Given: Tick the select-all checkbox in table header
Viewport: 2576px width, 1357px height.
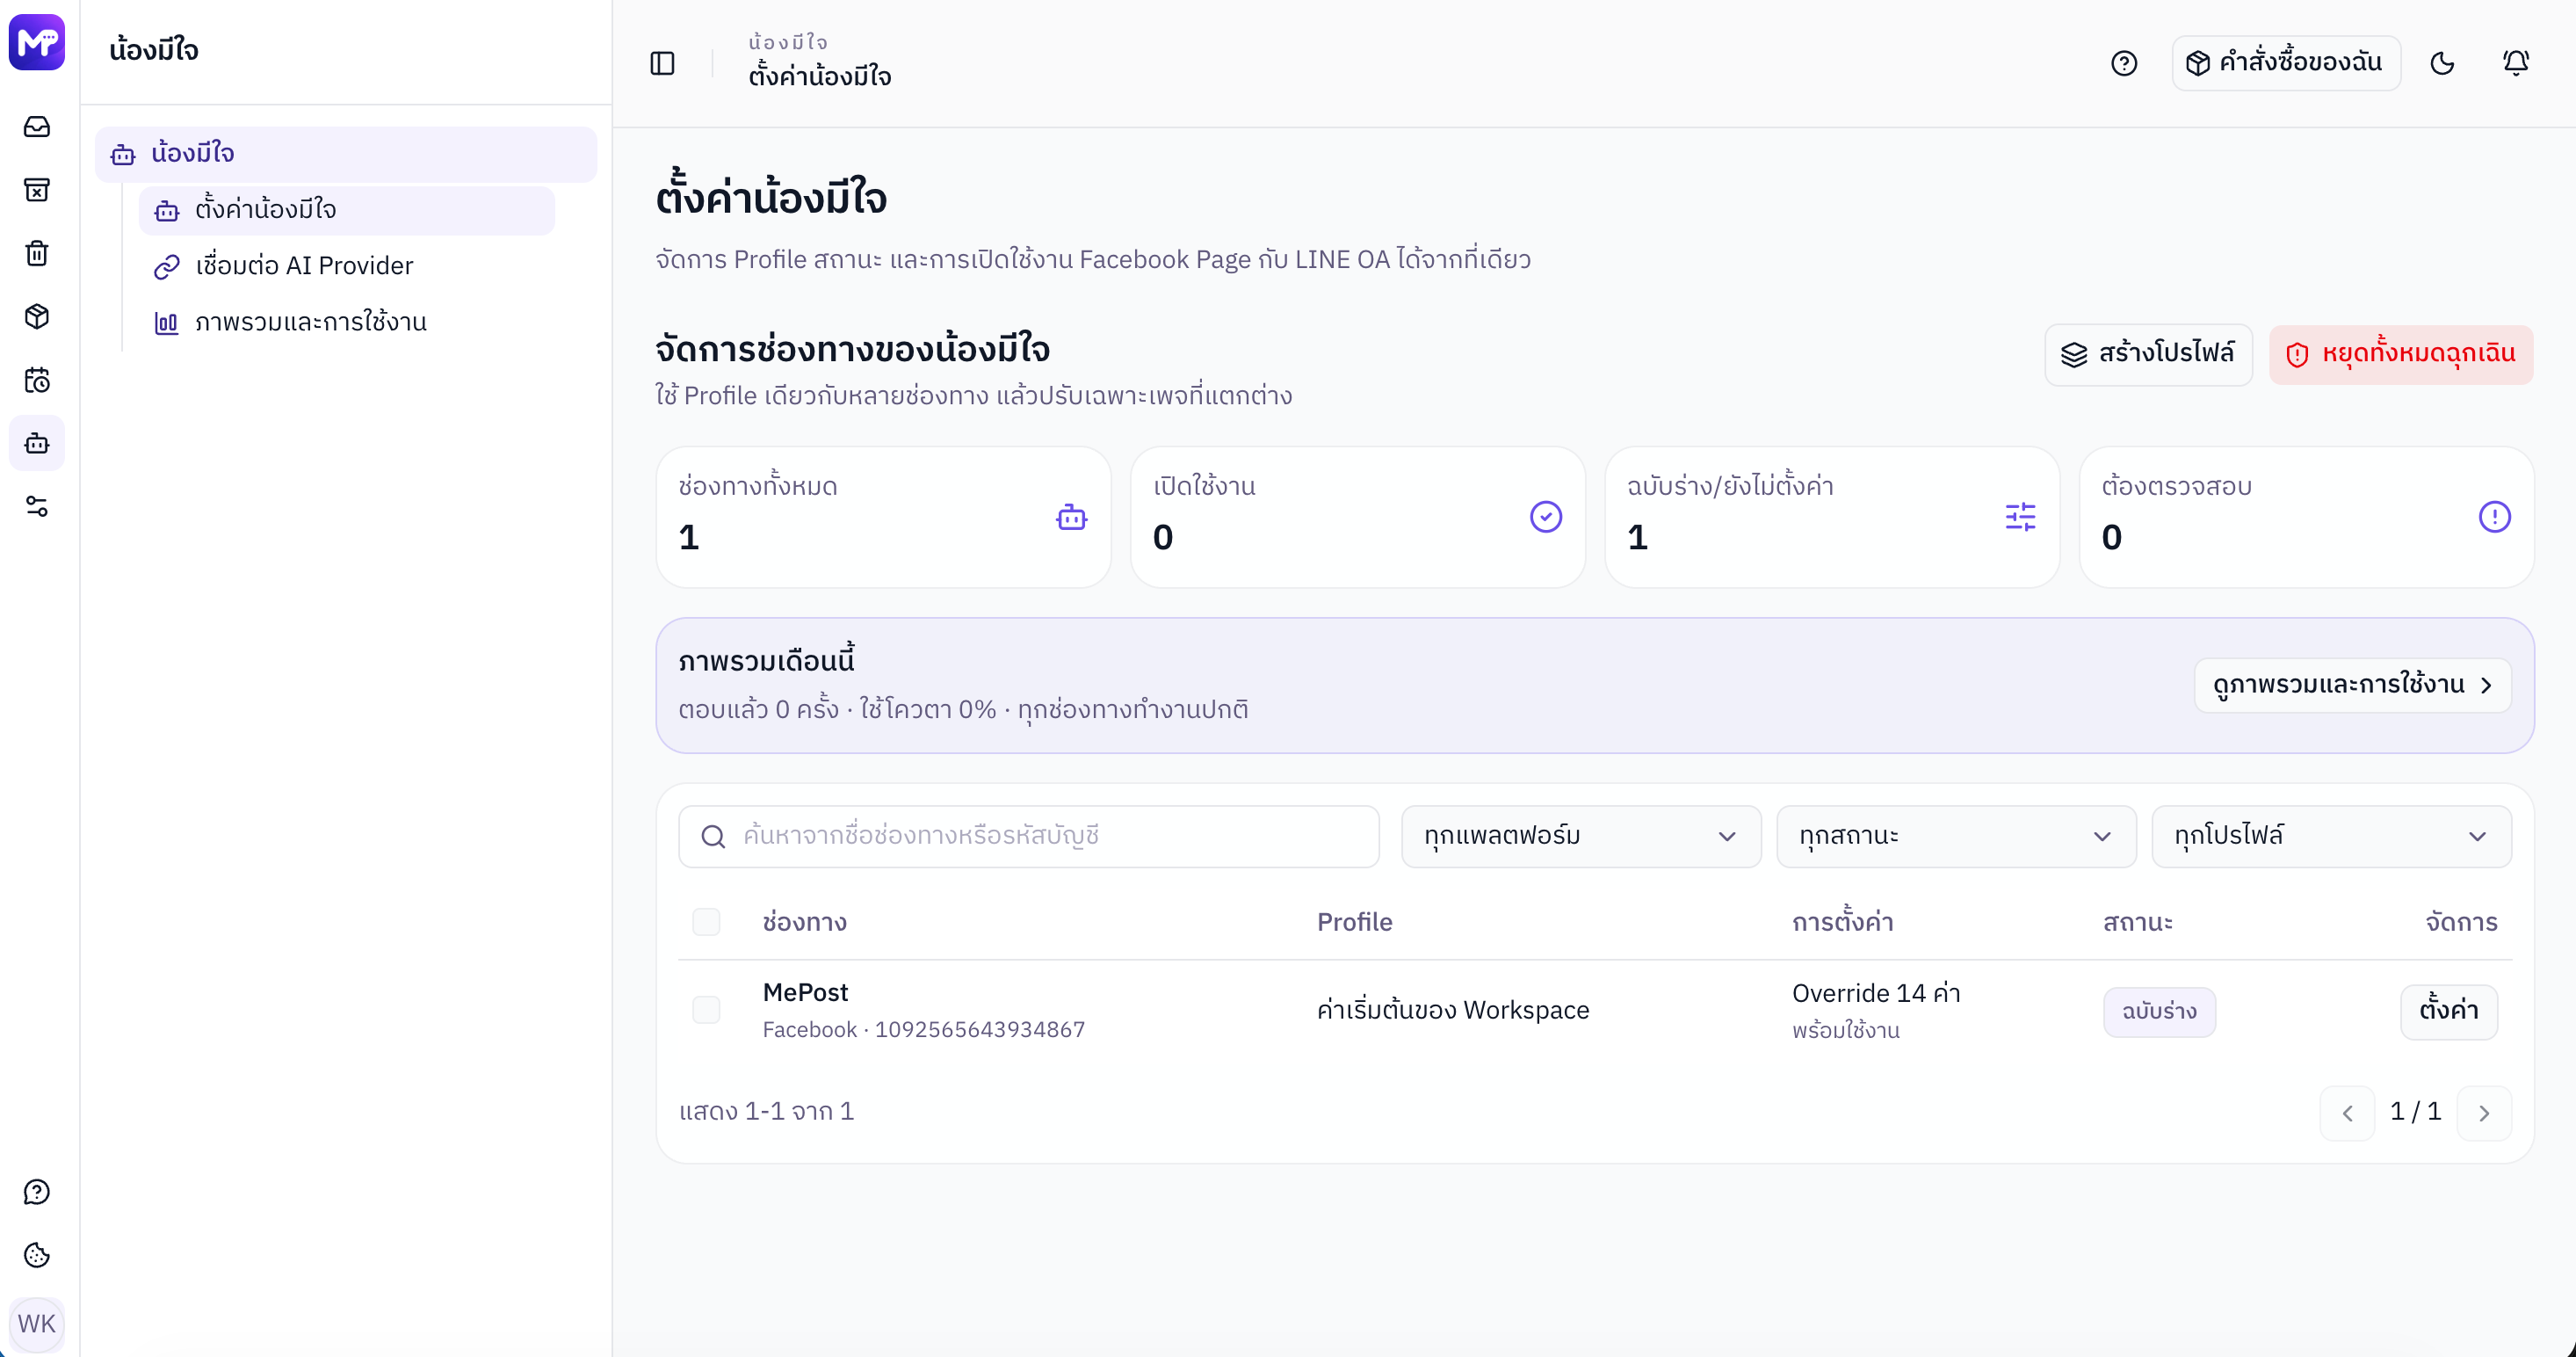Looking at the screenshot, I should tap(706, 922).
